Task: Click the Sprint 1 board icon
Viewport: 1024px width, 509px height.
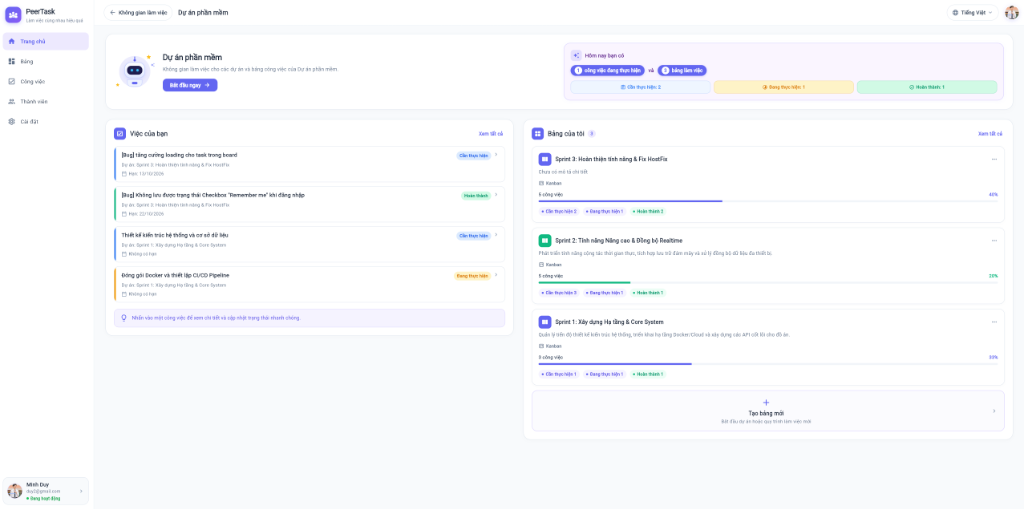Action: click(545, 322)
